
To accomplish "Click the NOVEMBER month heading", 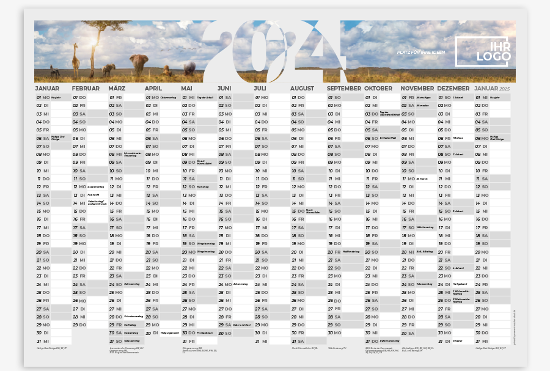I will click(417, 88).
